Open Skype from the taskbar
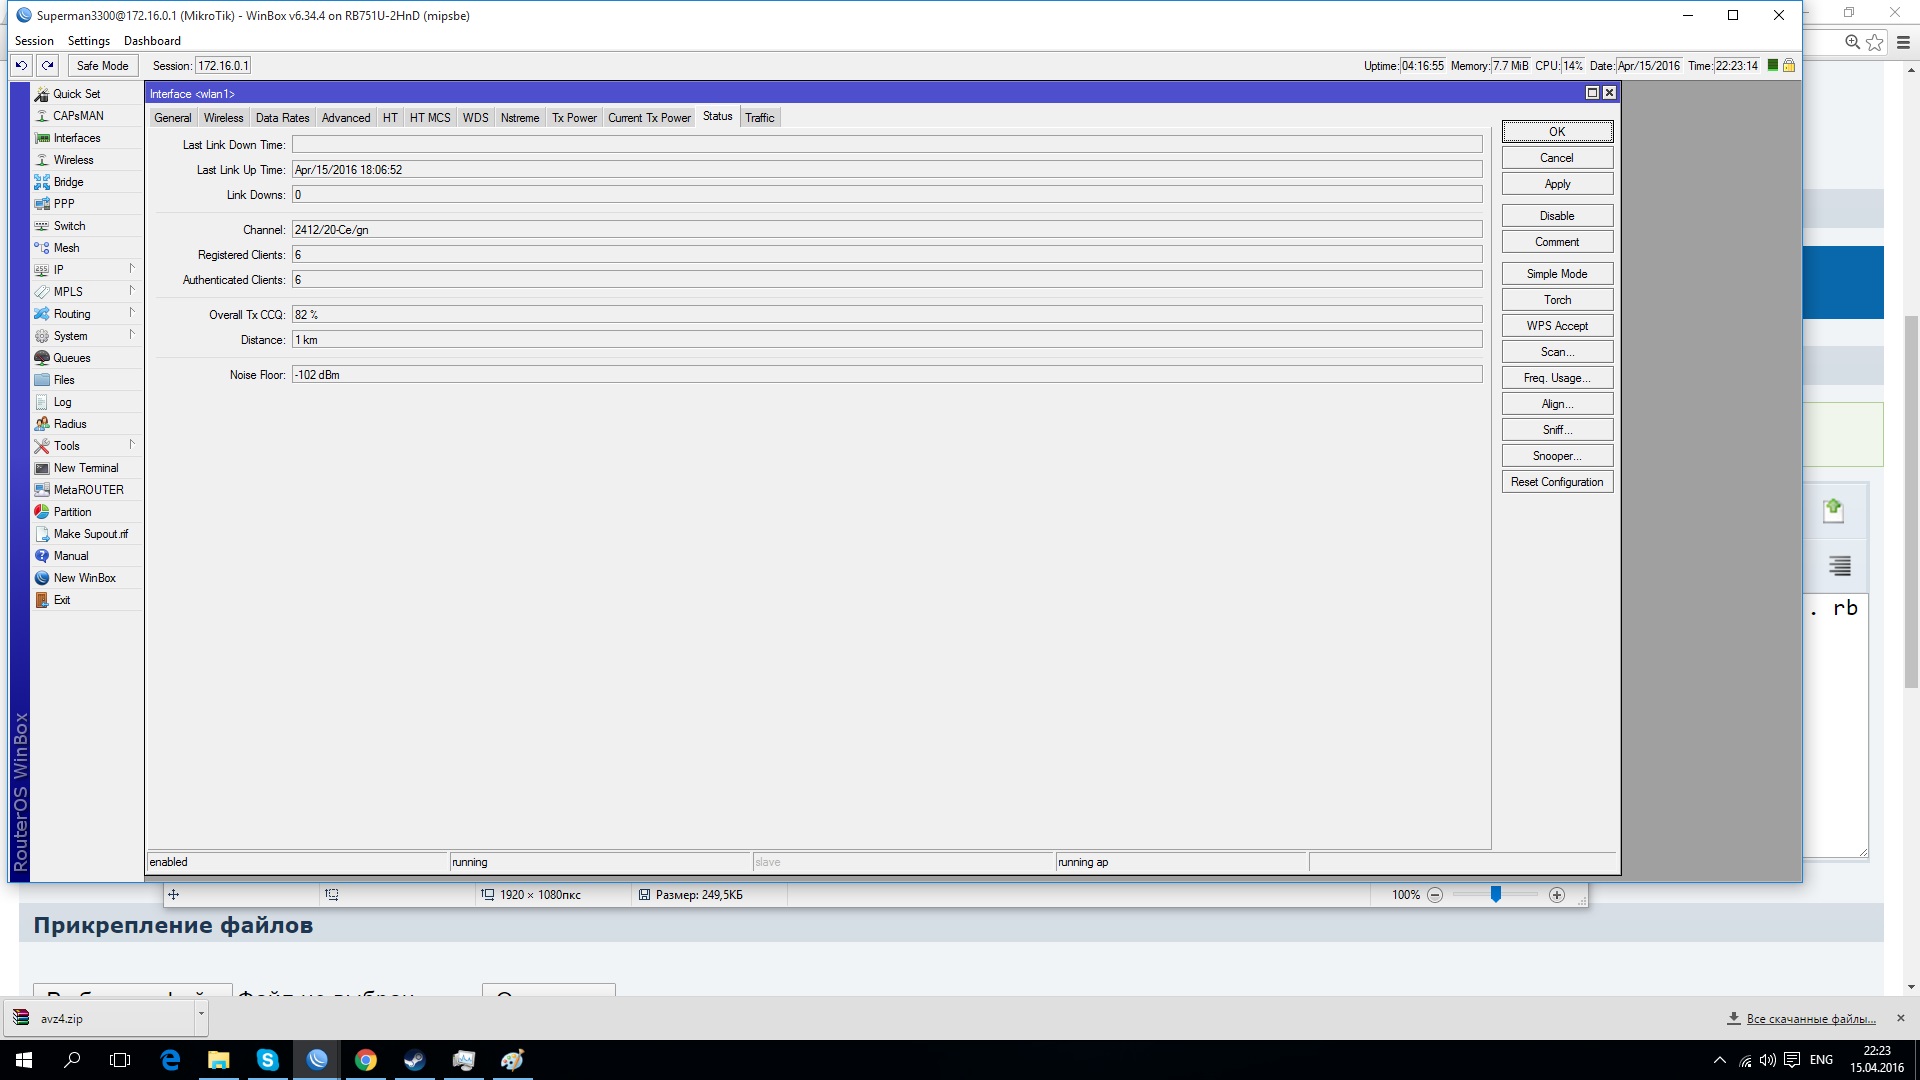Image resolution: width=1920 pixels, height=1080 pixels. coord(267,1060)
